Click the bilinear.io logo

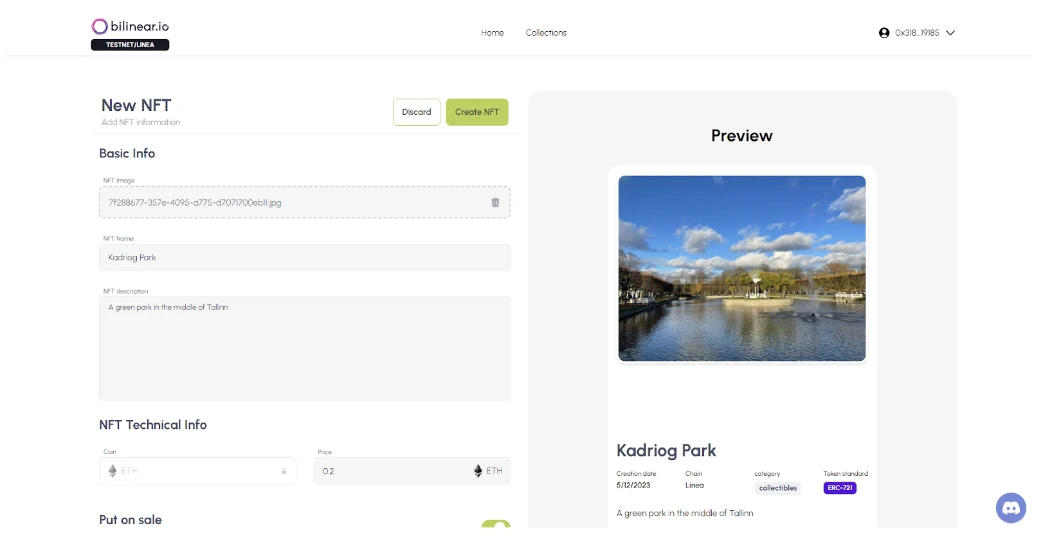pyautogui.click(x=130, y=27)
